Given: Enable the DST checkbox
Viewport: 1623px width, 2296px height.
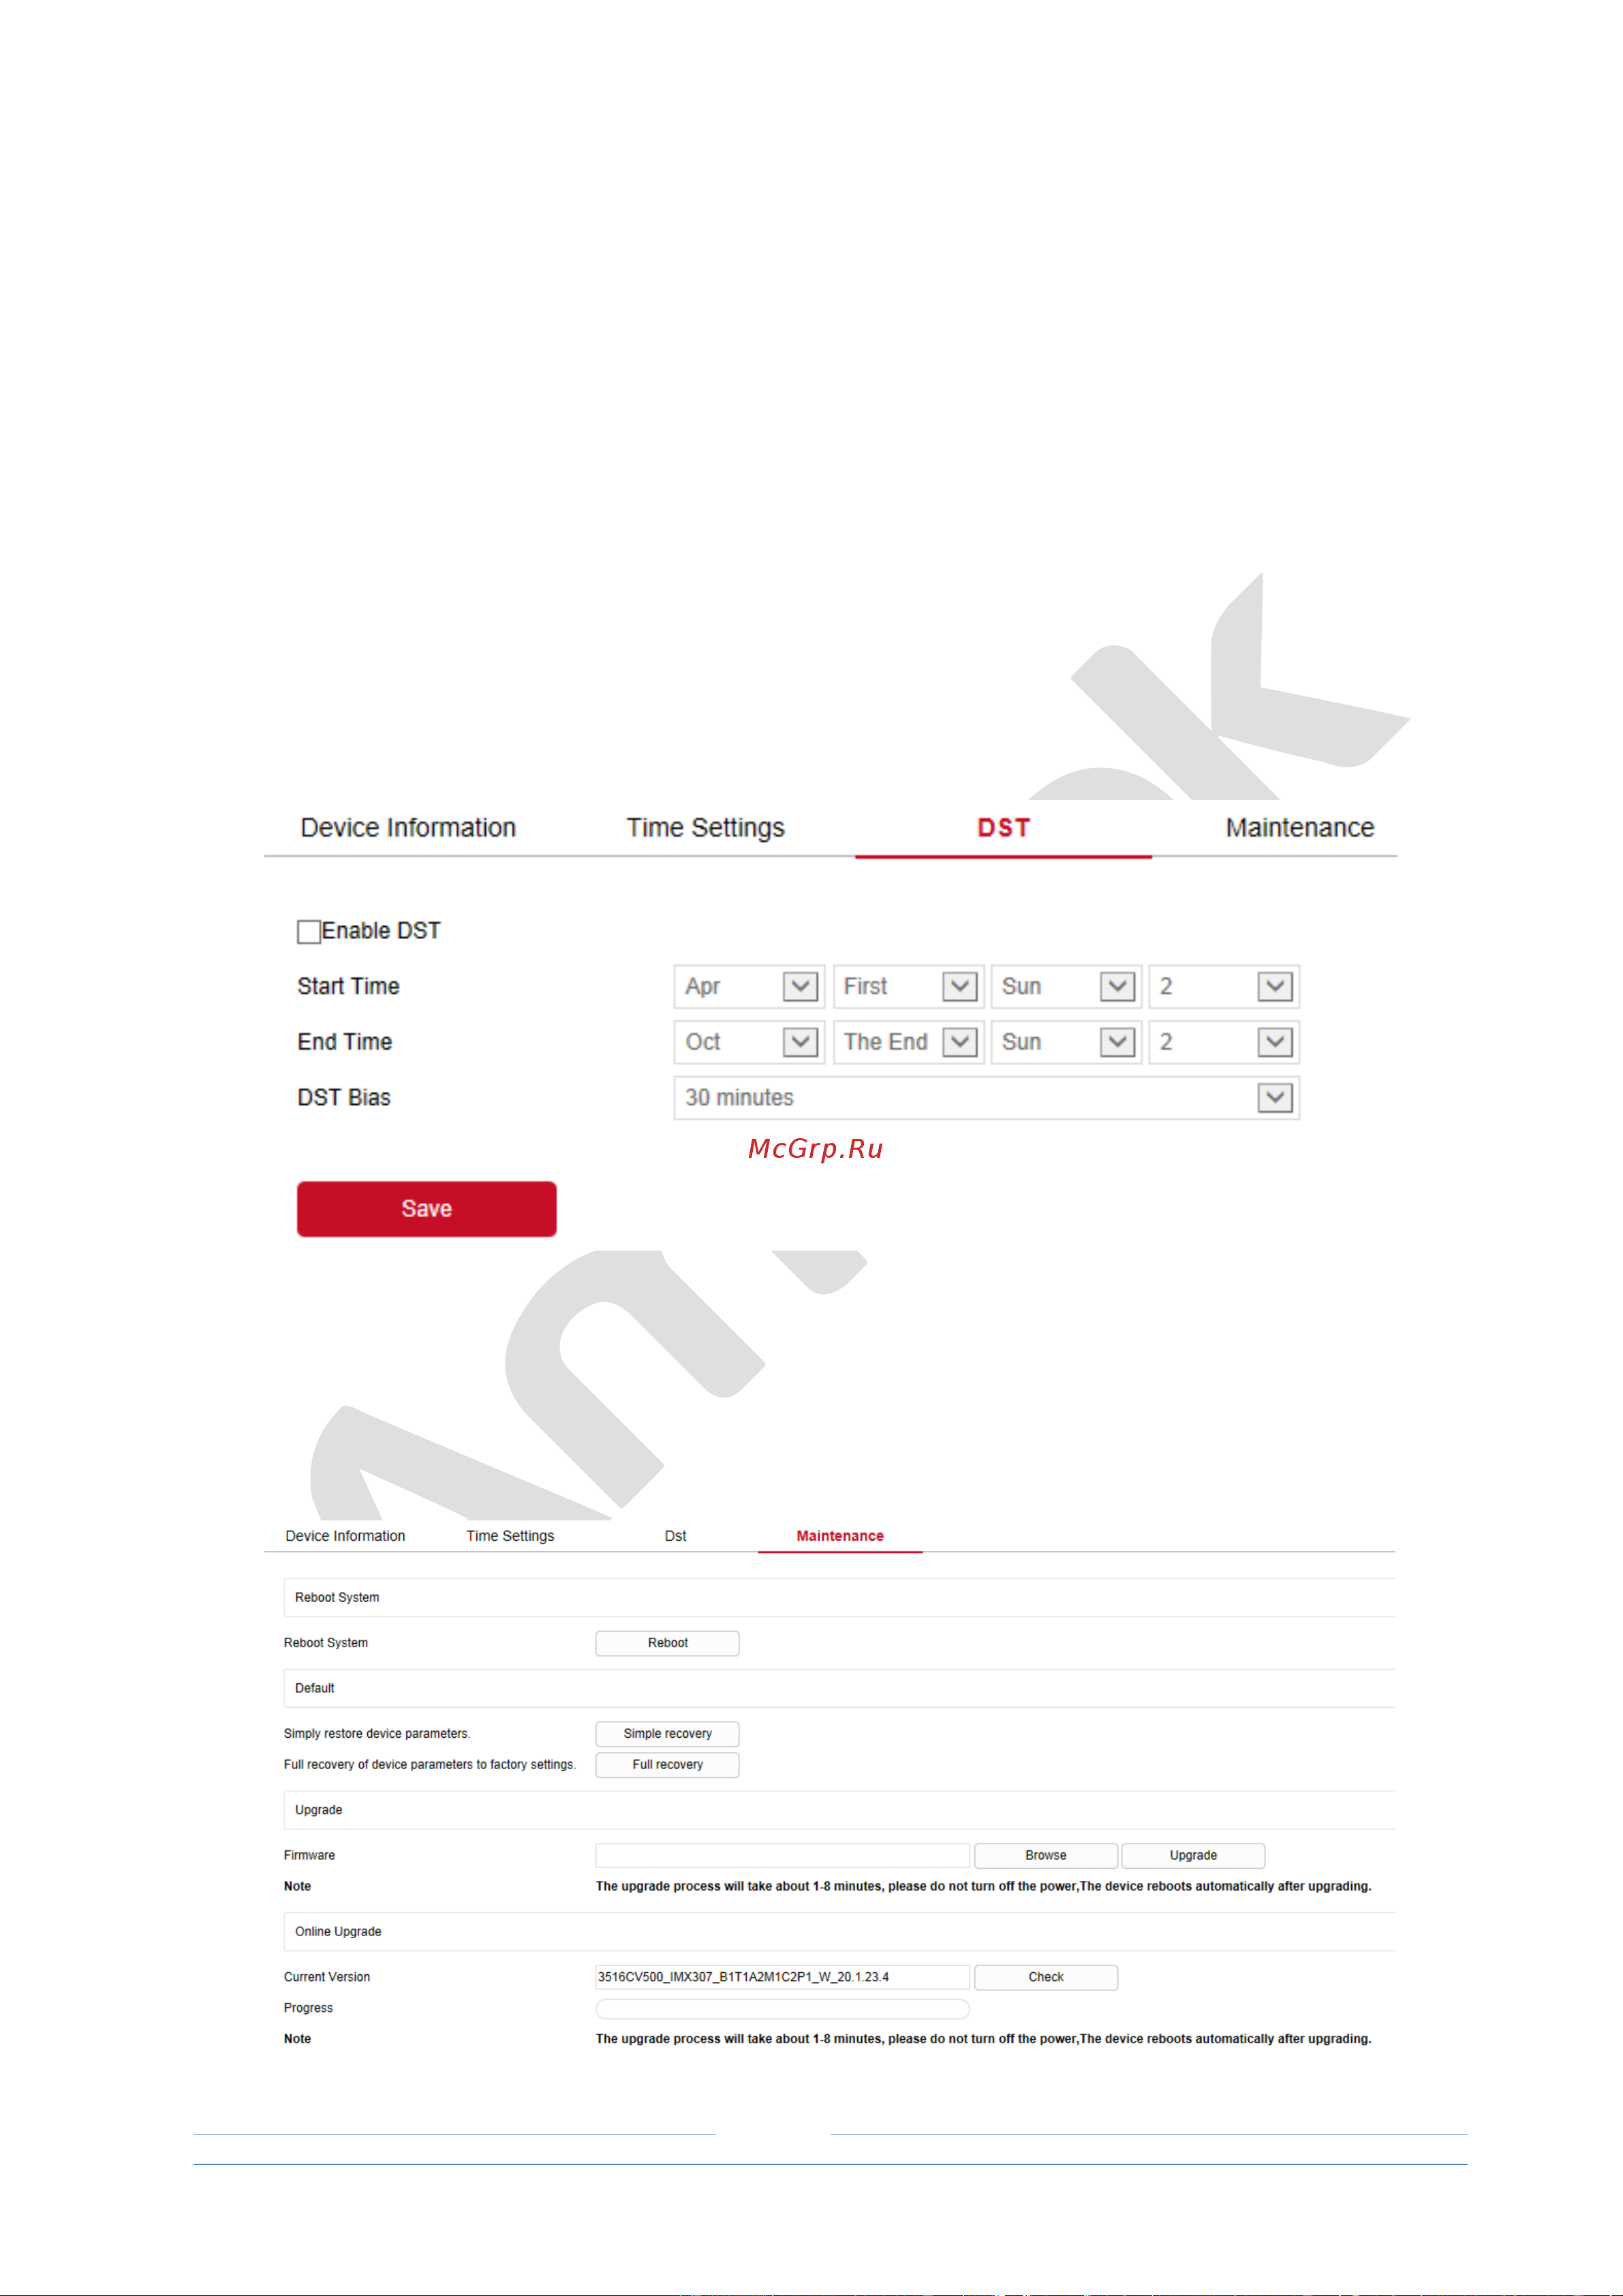Looking at the screenshot, I should coord(309,931).
